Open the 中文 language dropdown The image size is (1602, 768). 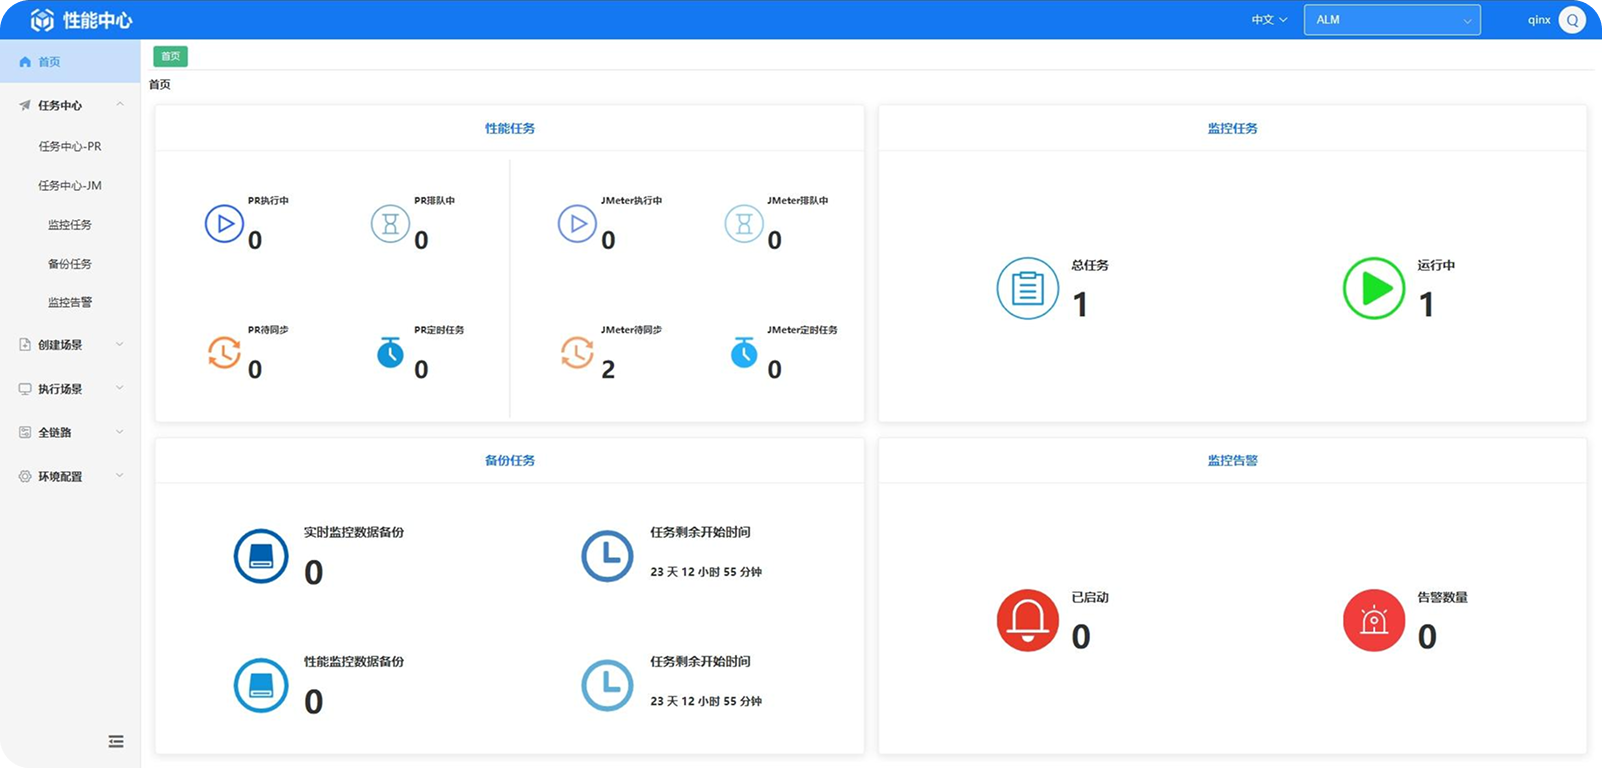pyautogui.click(x=1269, y=20)
